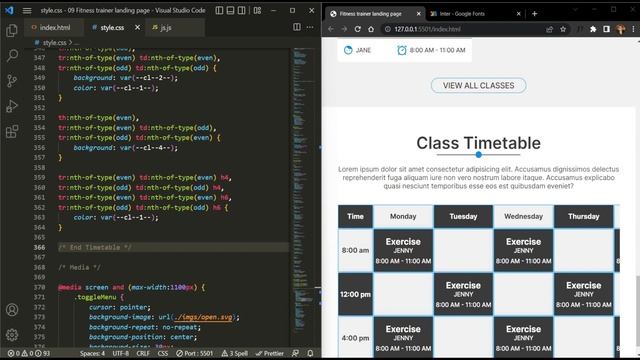Open the Source Control view
The image size is (640, 360).
pos(12,81)
